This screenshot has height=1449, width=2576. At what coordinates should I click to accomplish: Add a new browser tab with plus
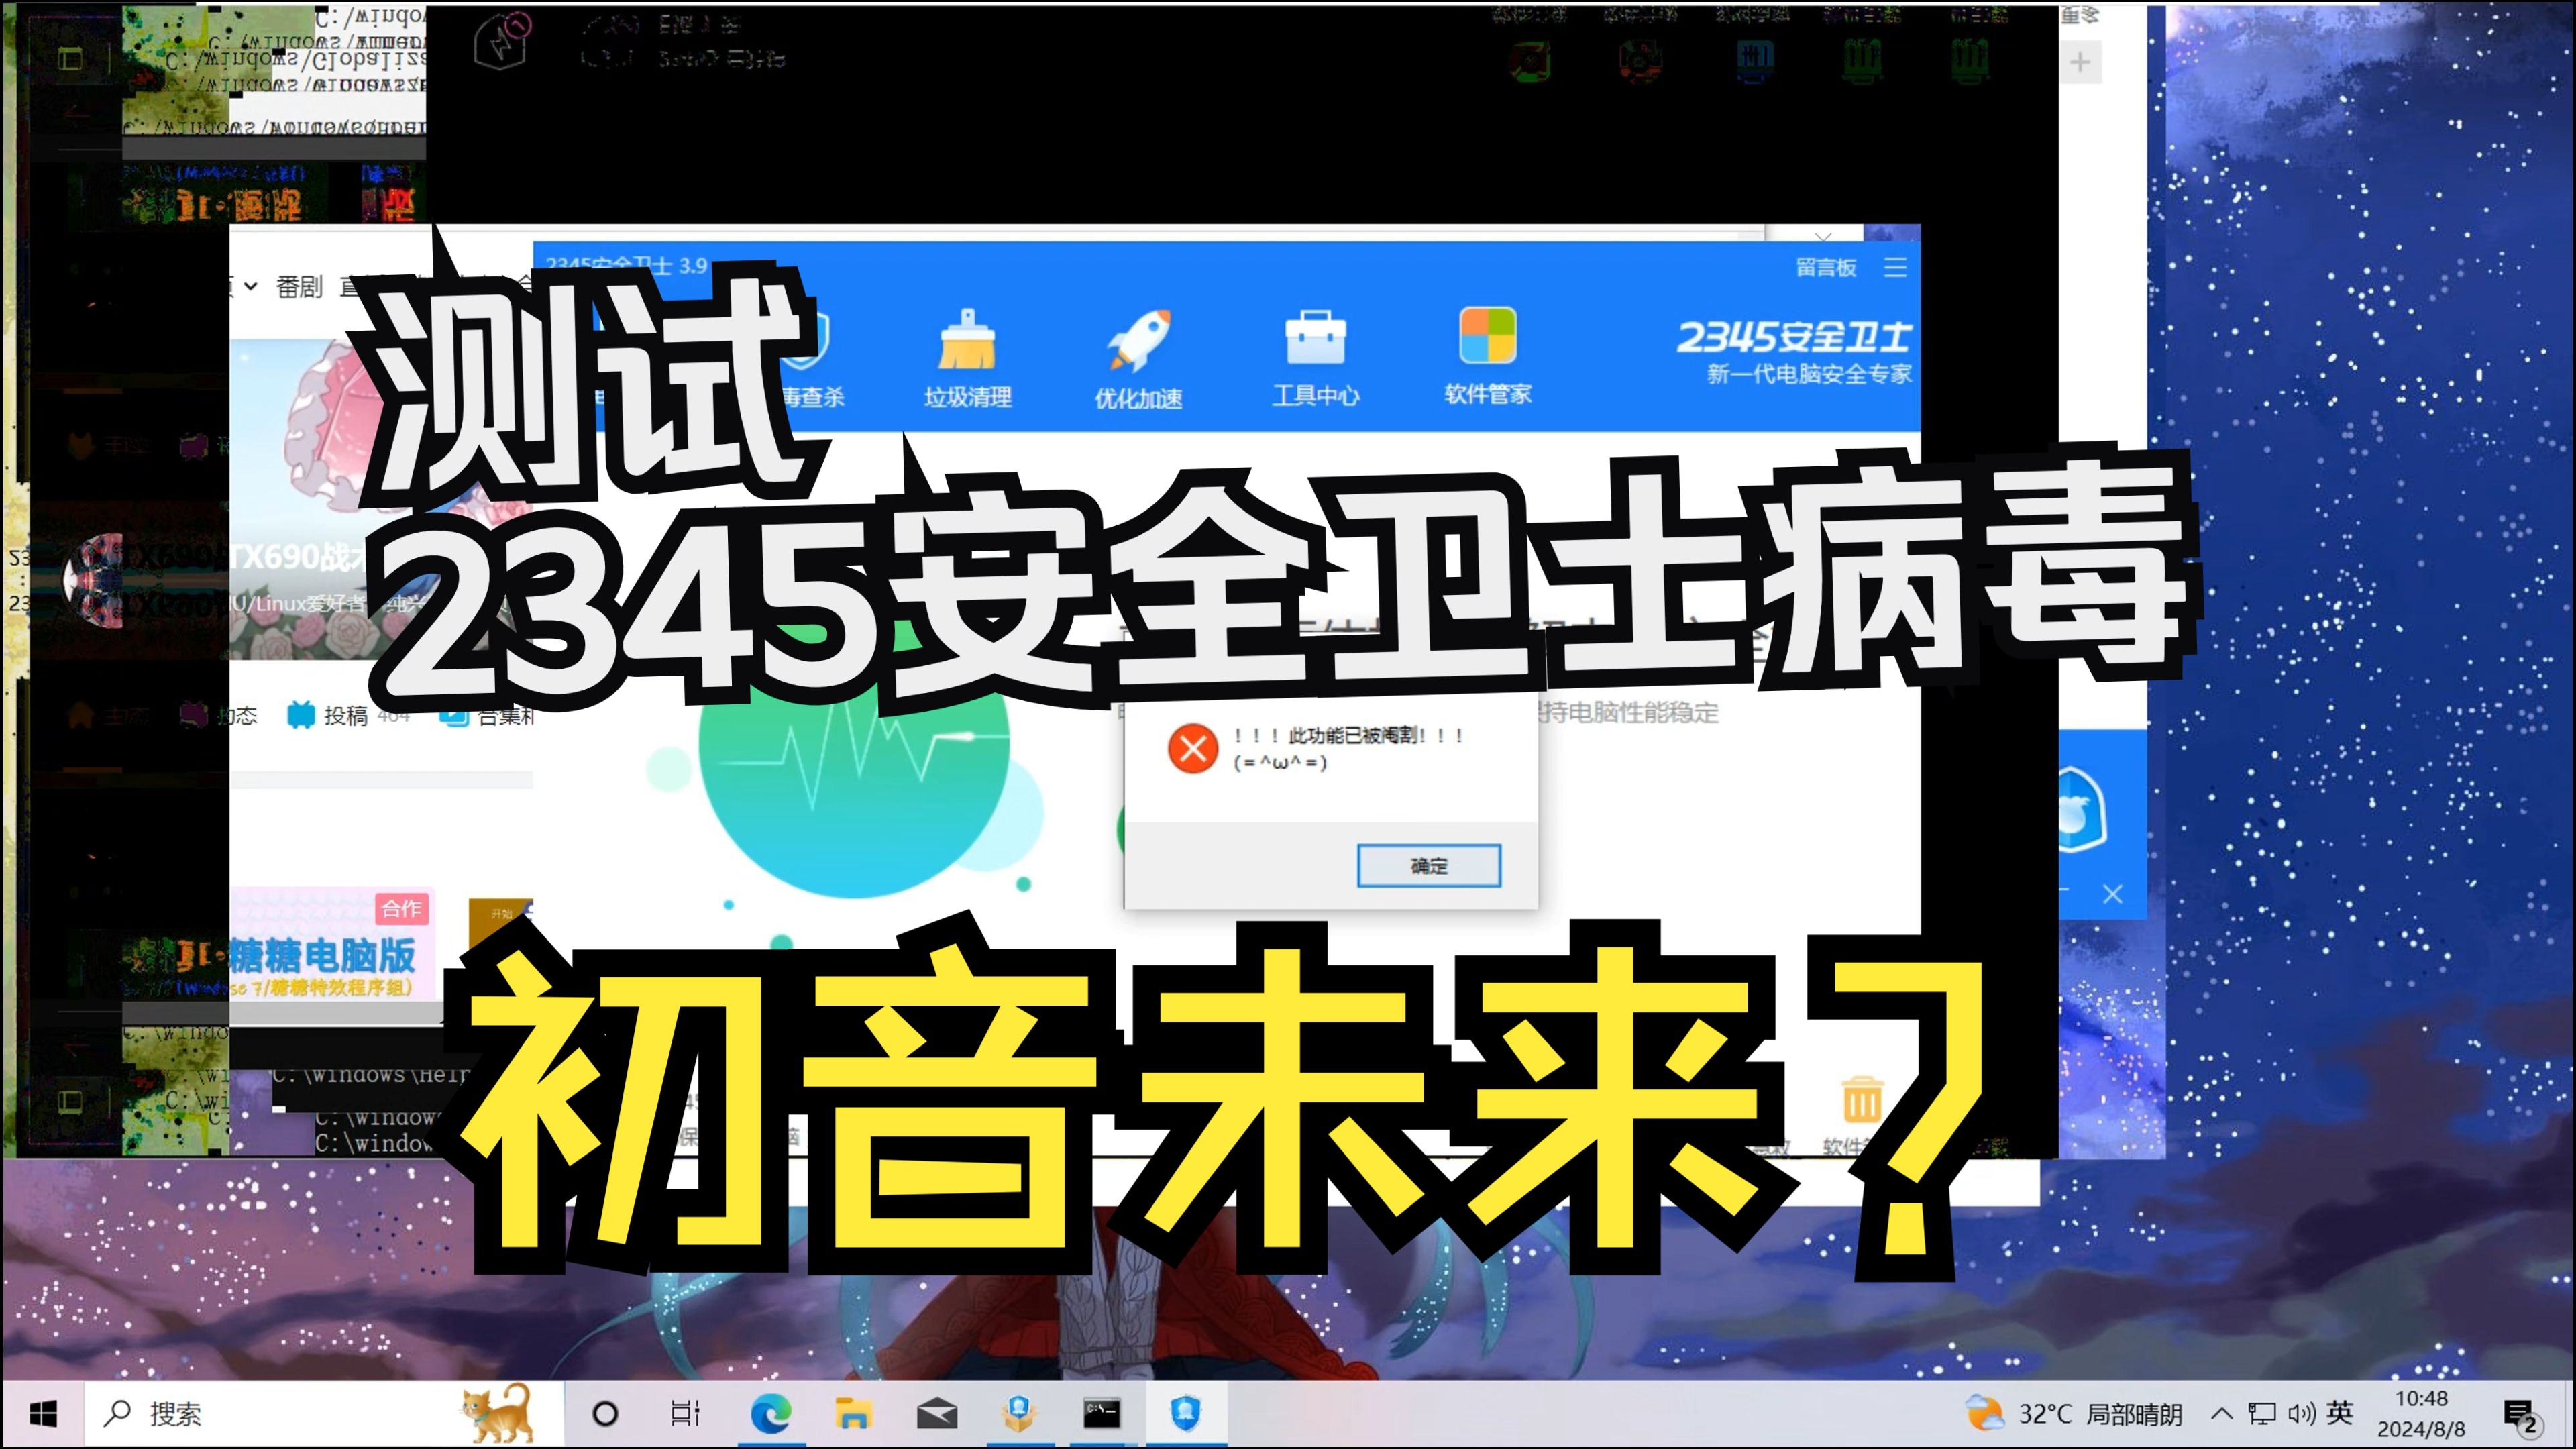tap(2080, 62)
